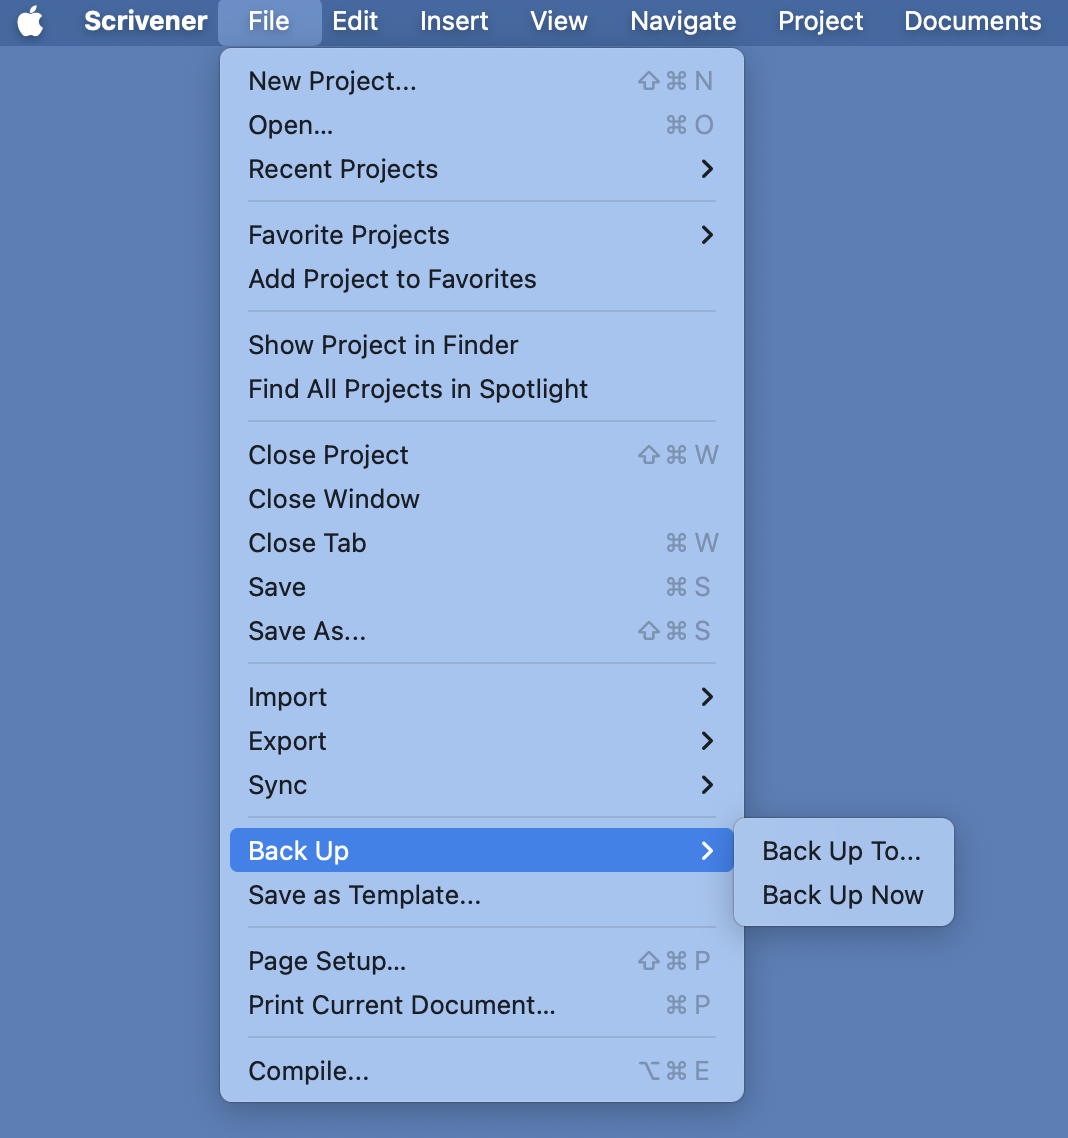Select Save as Template...
Screen dimensions: 1068x1138
click(482, 895)
